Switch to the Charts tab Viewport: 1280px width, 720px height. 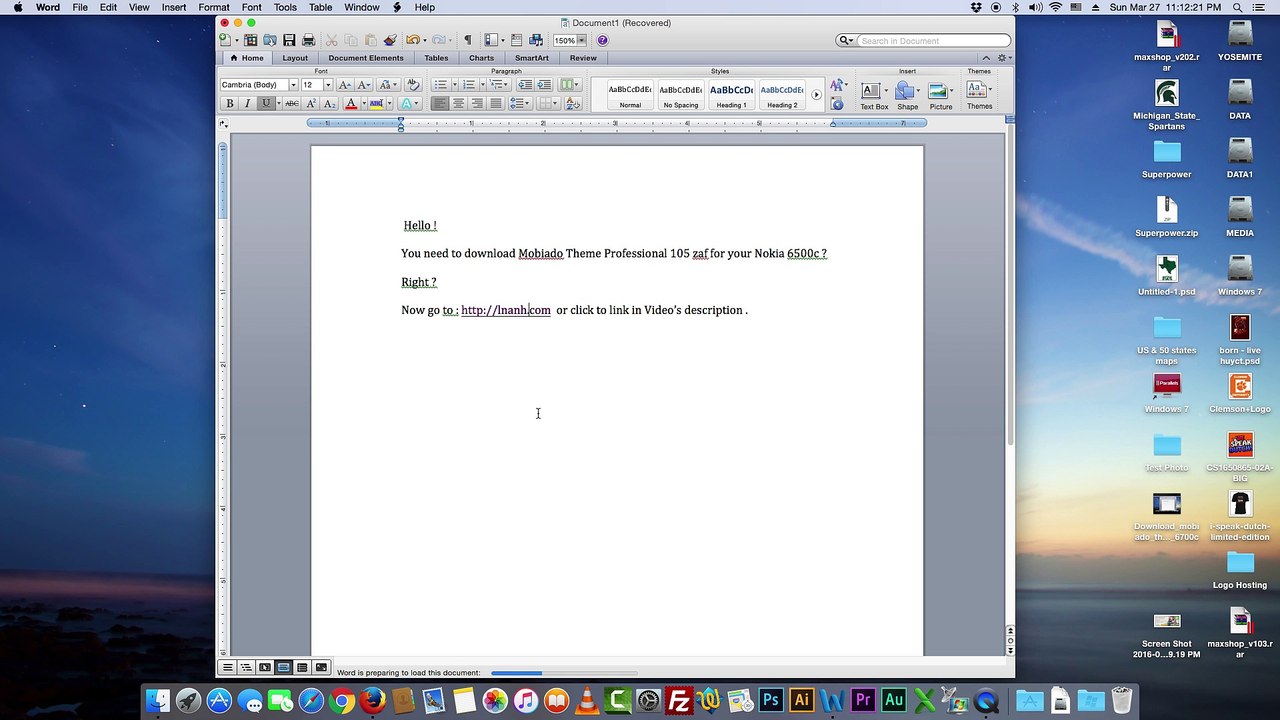tap(481, 58)
